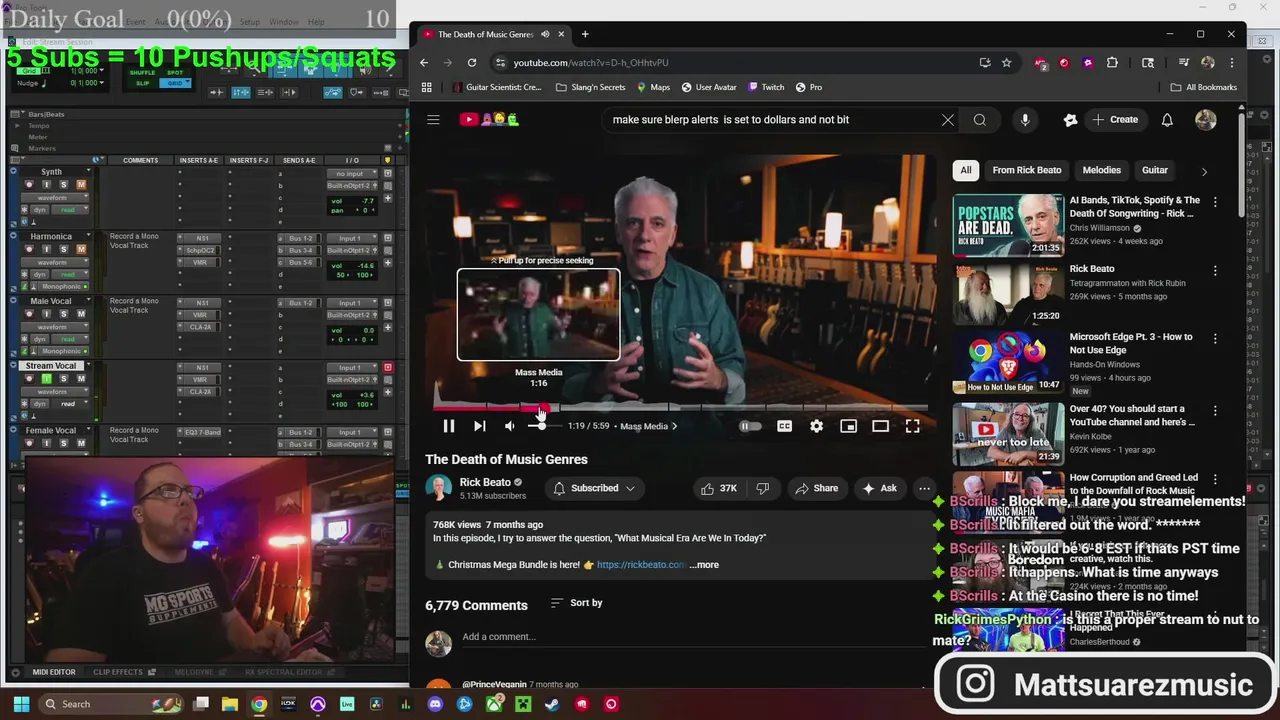Mute the Female Vocal track
The image size is (1280, 720).
[81, 443]
